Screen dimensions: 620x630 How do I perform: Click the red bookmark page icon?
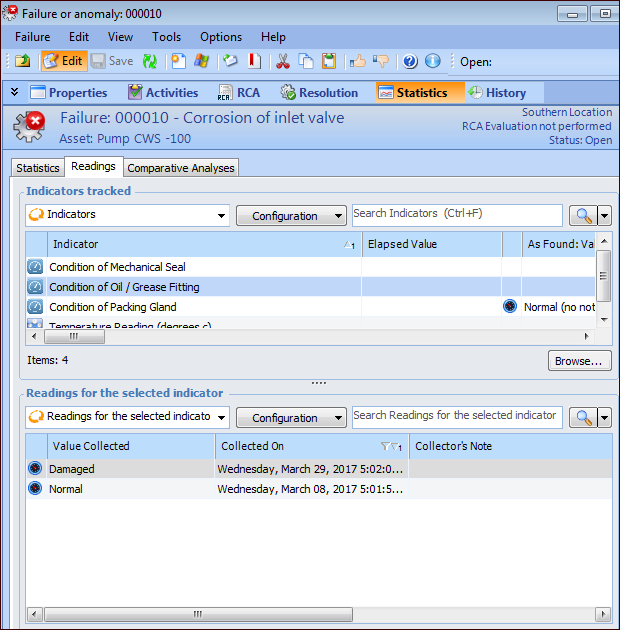pyautogui.click(x=254, y=61)
